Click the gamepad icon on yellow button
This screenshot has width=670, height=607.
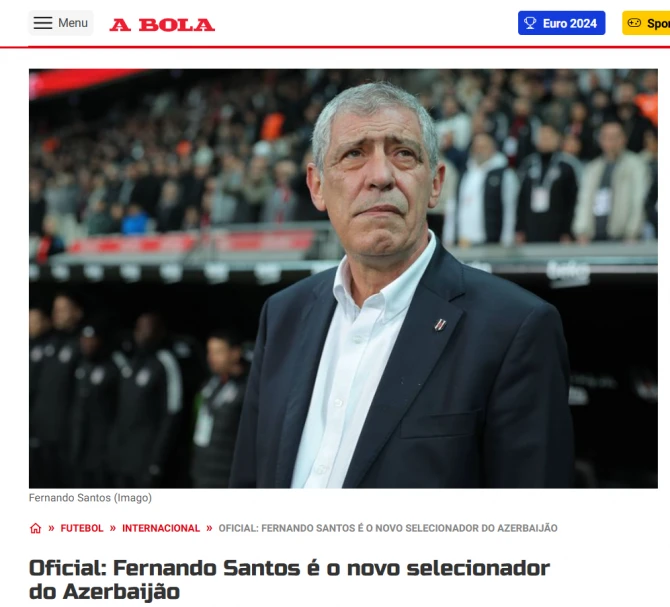(x=634, y=23)
